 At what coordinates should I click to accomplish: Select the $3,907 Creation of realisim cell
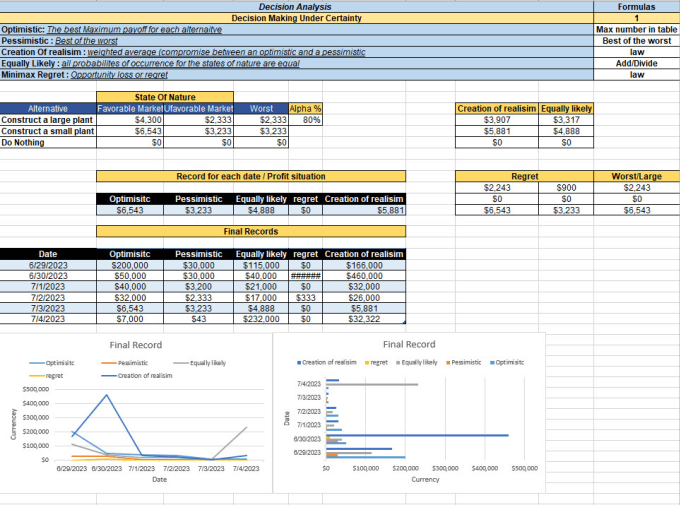(x=497, y=119)
